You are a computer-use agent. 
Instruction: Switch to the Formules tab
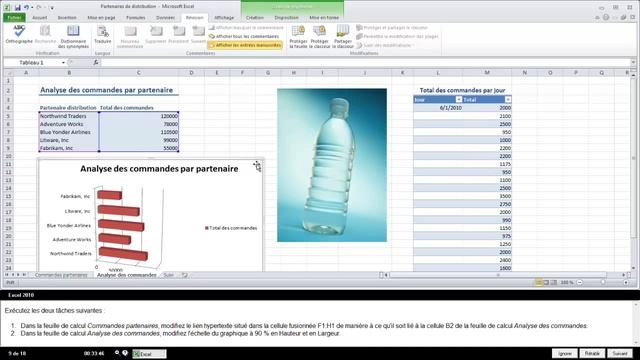coord(136,18)
